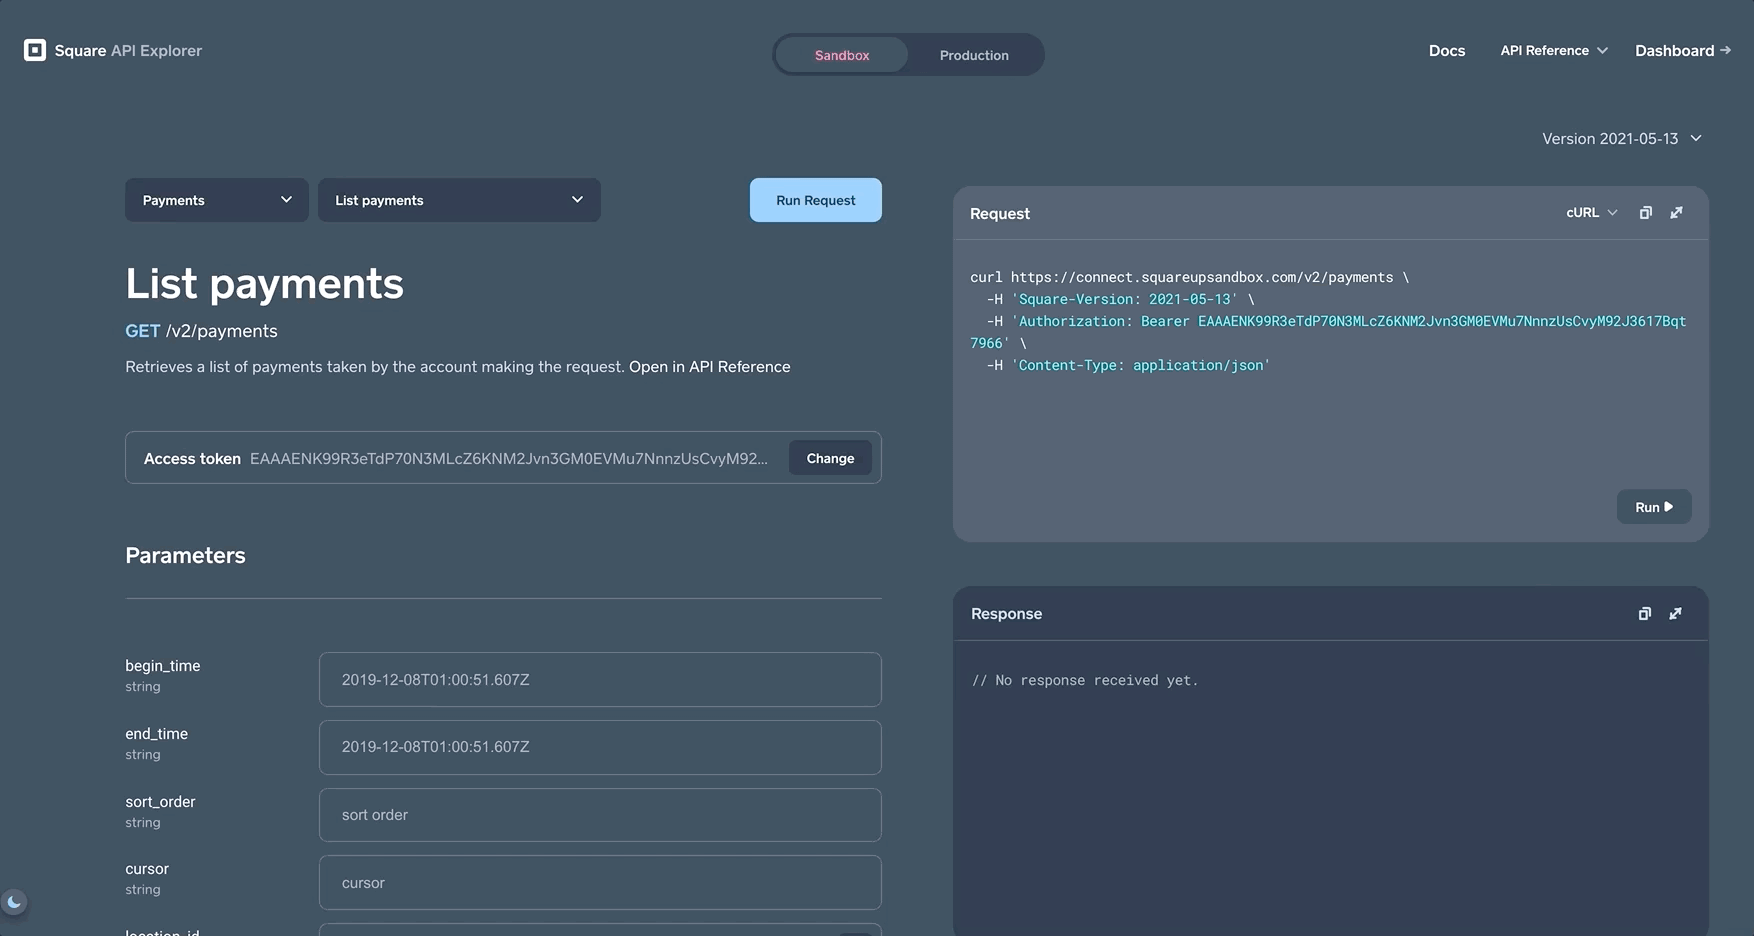1754x936 pixels.
Task: Expand the Request panel to fullscreen
Action: (1677, 213)
